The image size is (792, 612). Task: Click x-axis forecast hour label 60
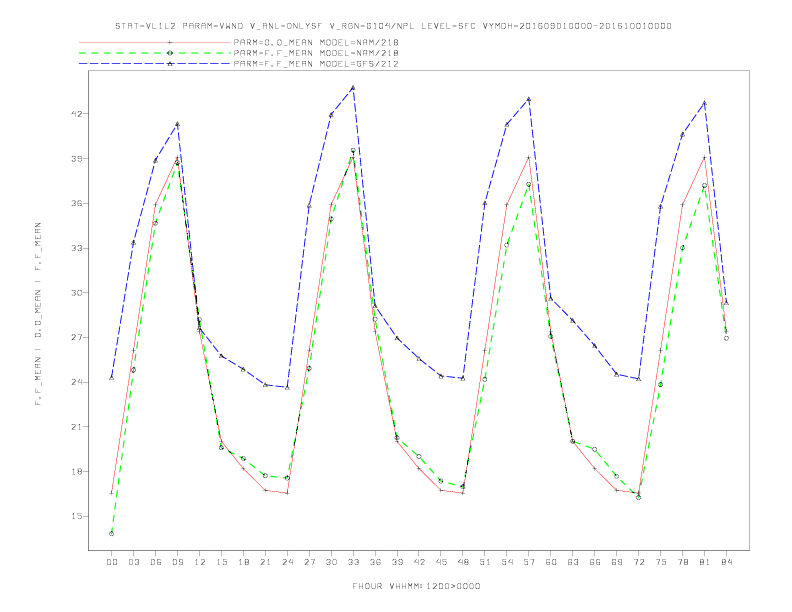point(551,562)
